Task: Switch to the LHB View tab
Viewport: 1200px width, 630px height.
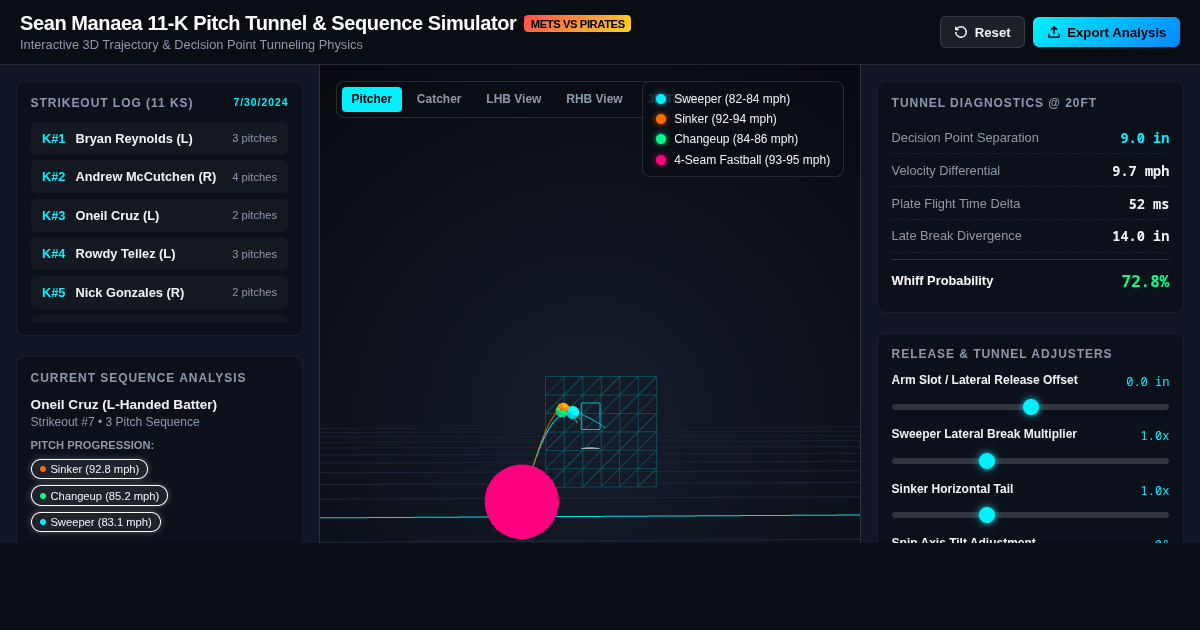Action: pyautogui.click(x=514, y=99)
